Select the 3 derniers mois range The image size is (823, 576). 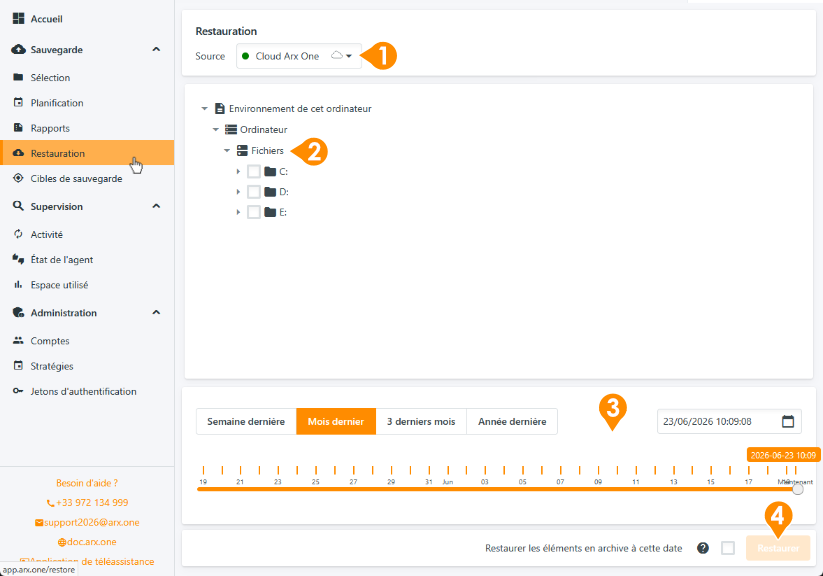coord(421,421)
